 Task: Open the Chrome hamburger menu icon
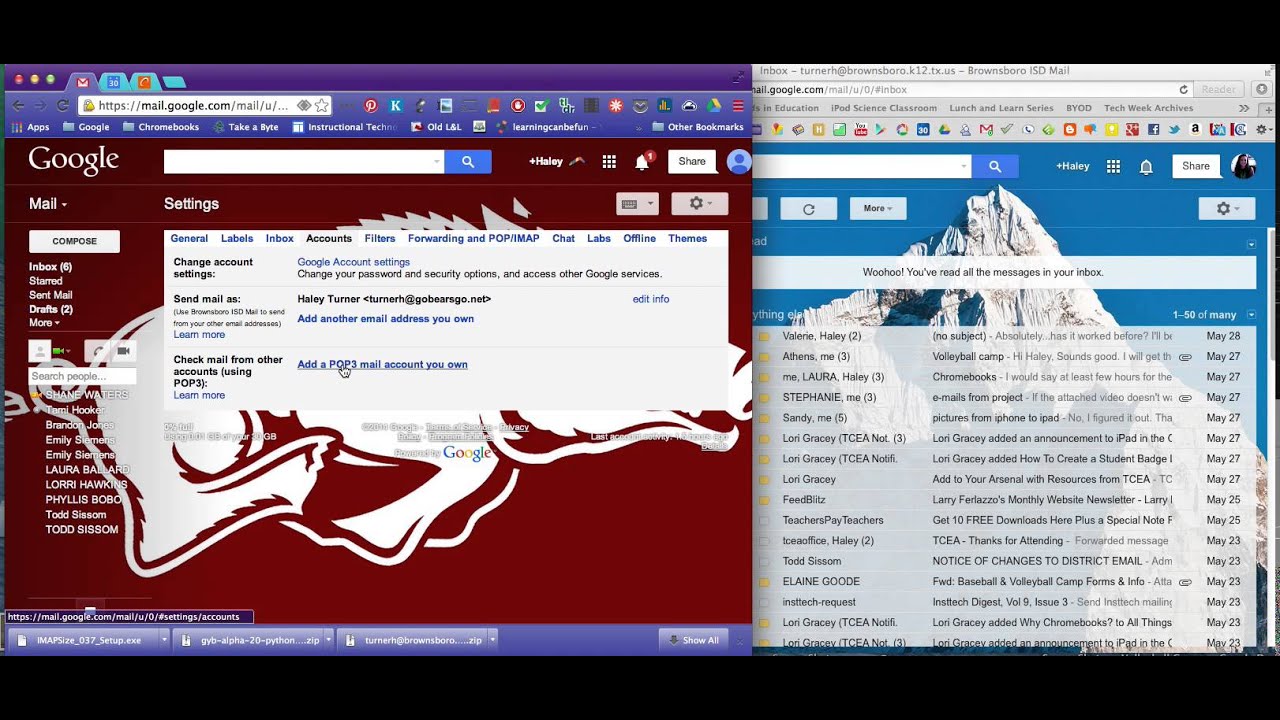(738, 105)
